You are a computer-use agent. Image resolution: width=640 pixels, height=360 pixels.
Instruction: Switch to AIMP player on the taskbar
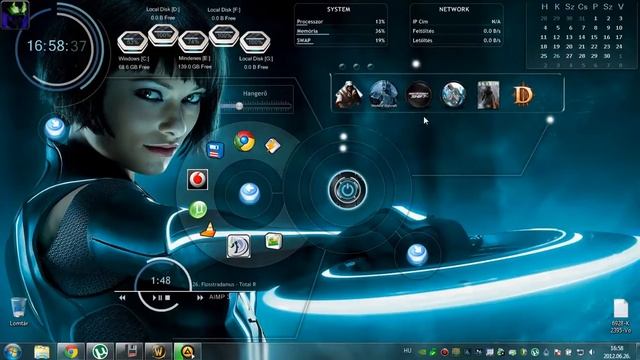(x=188, y=351)
